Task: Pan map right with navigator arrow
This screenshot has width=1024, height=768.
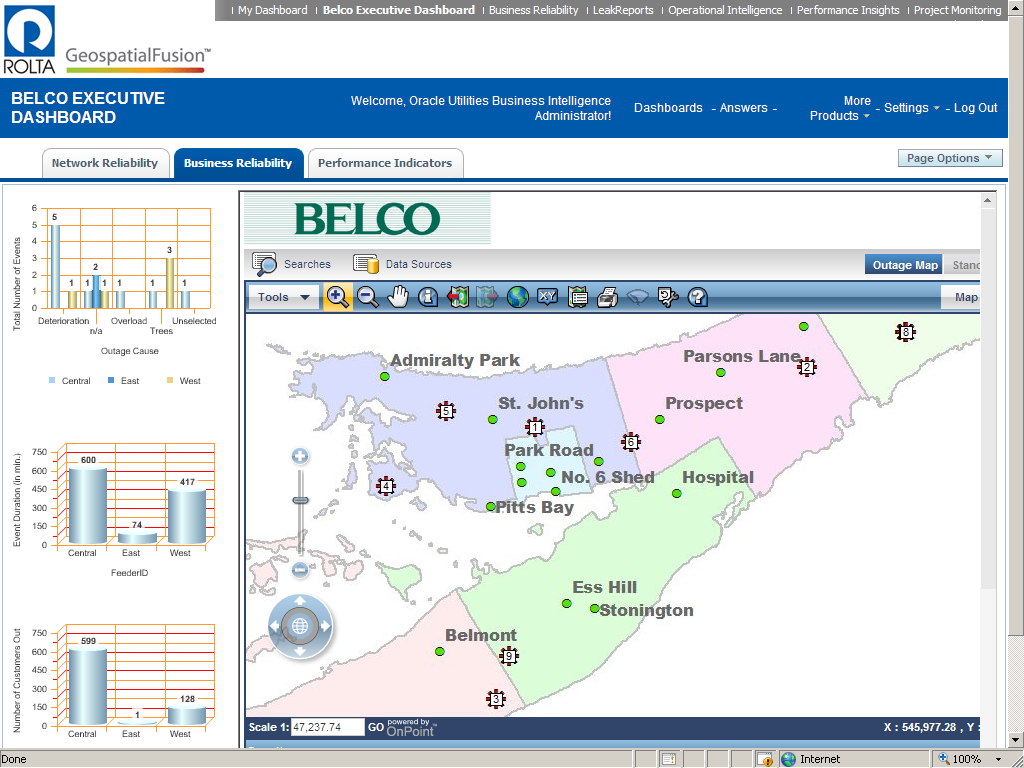Action: pos(325,626)
